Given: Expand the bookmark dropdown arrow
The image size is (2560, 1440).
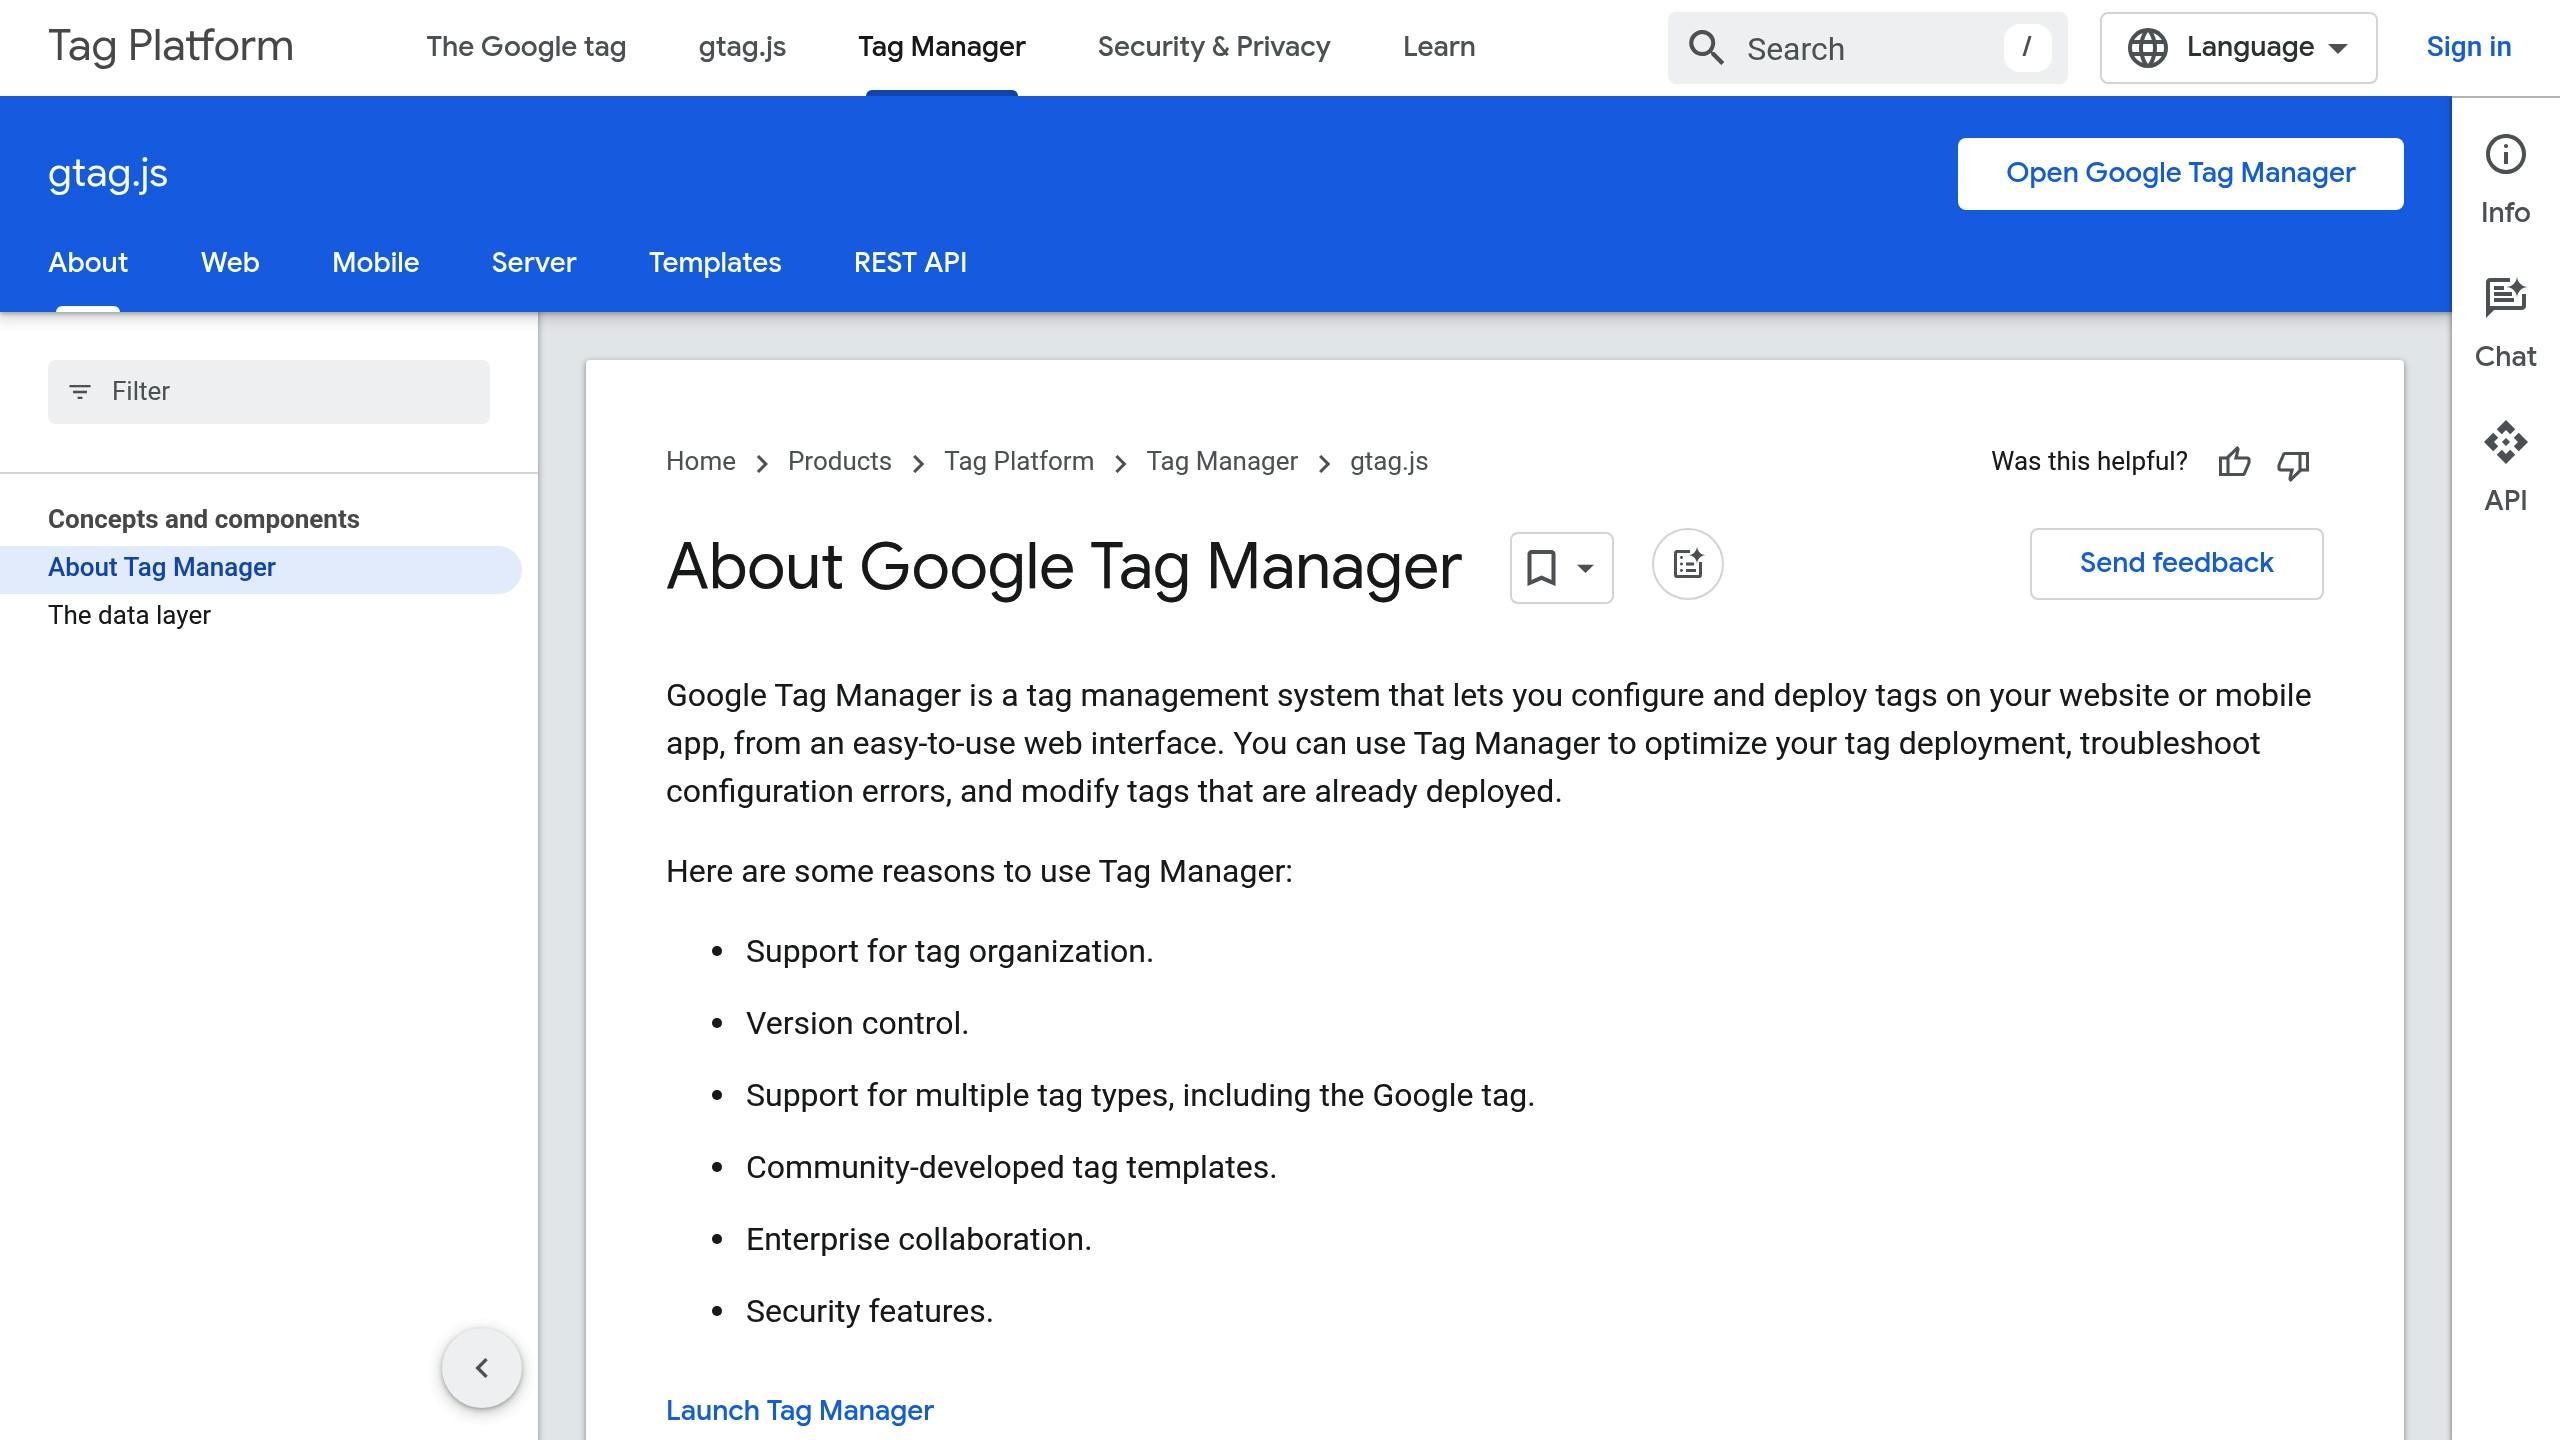Looking at the screenshot, I should pyautogui.click(x=1585, y=568).
